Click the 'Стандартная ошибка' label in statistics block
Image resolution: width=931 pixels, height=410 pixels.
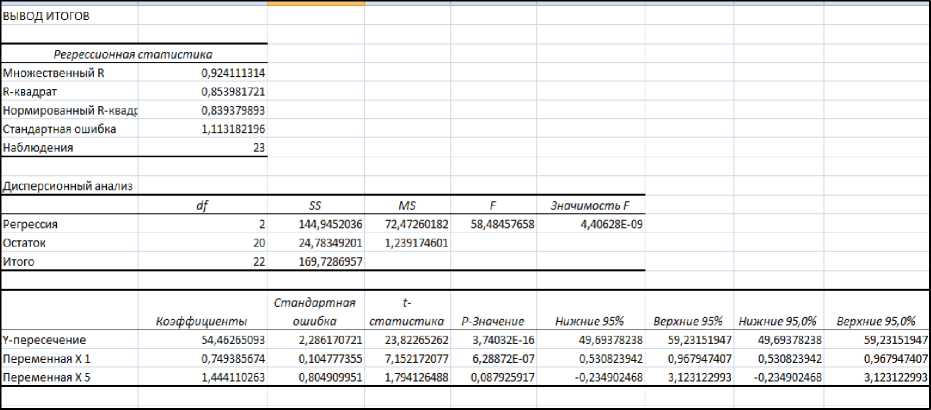pos(59,129)
